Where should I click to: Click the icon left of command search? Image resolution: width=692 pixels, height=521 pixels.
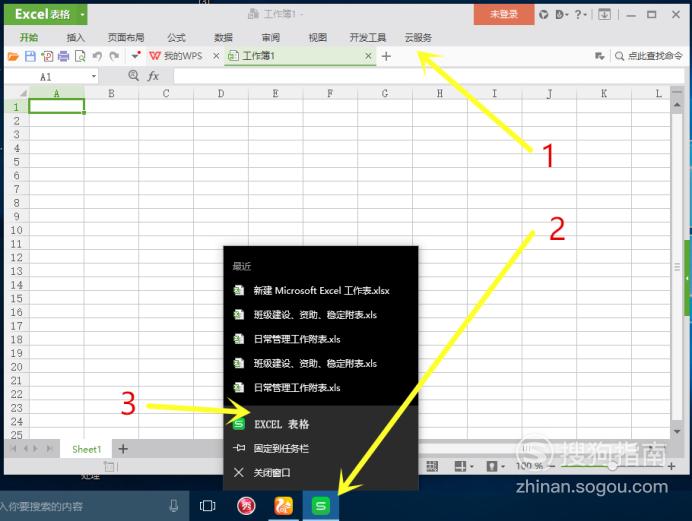click(x=599, y=56)
